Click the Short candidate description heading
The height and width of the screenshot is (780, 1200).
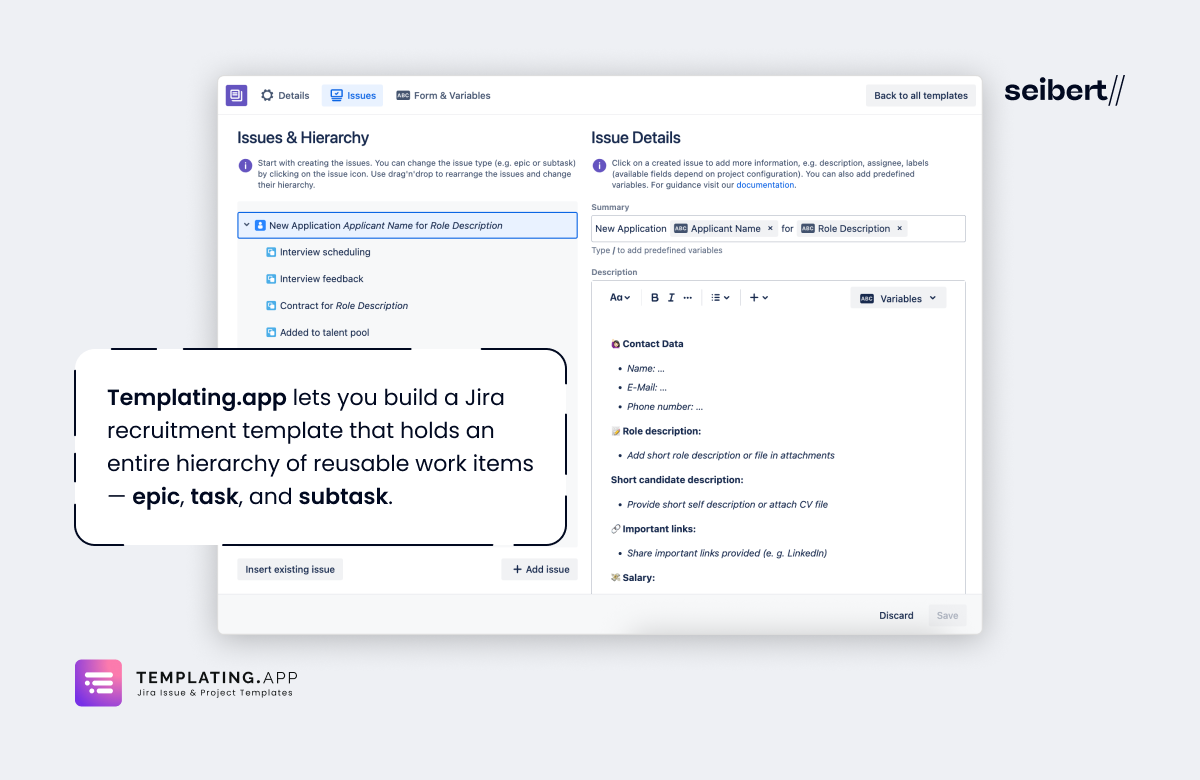tap(677, 480)
